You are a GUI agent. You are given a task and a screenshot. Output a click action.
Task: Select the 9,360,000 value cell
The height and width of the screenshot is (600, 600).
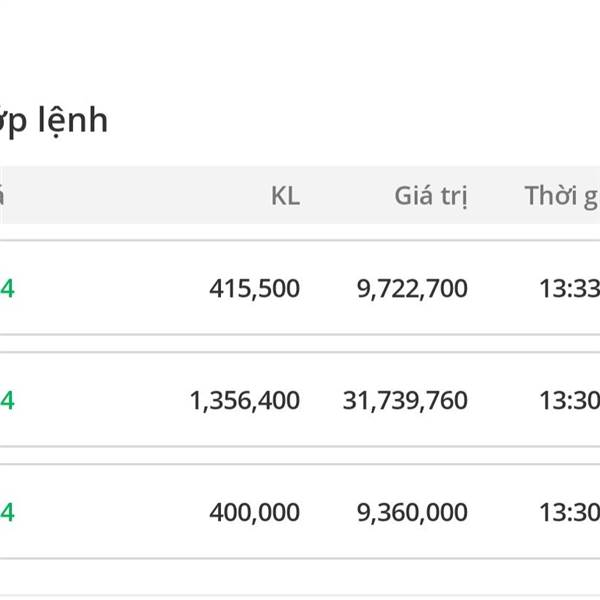point(412,512)
